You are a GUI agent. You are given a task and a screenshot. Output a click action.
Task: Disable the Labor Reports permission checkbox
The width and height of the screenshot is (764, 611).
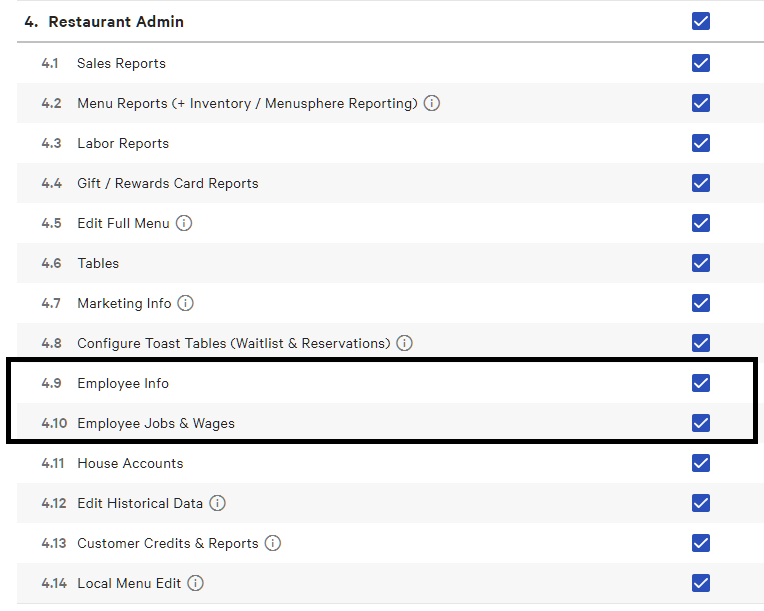701,143
